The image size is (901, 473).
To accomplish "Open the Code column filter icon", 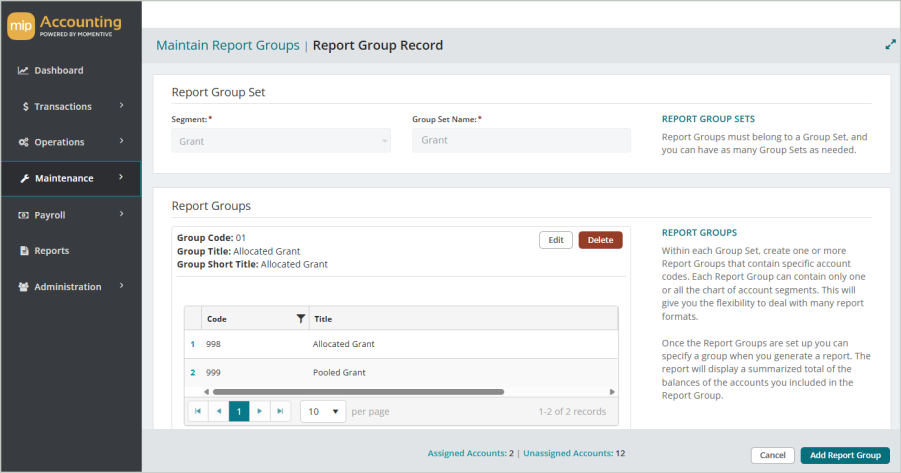I will point(301,318).
